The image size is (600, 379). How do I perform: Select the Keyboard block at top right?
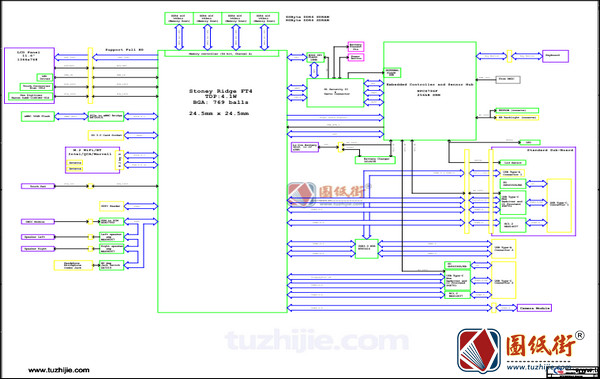pos(555,56)
